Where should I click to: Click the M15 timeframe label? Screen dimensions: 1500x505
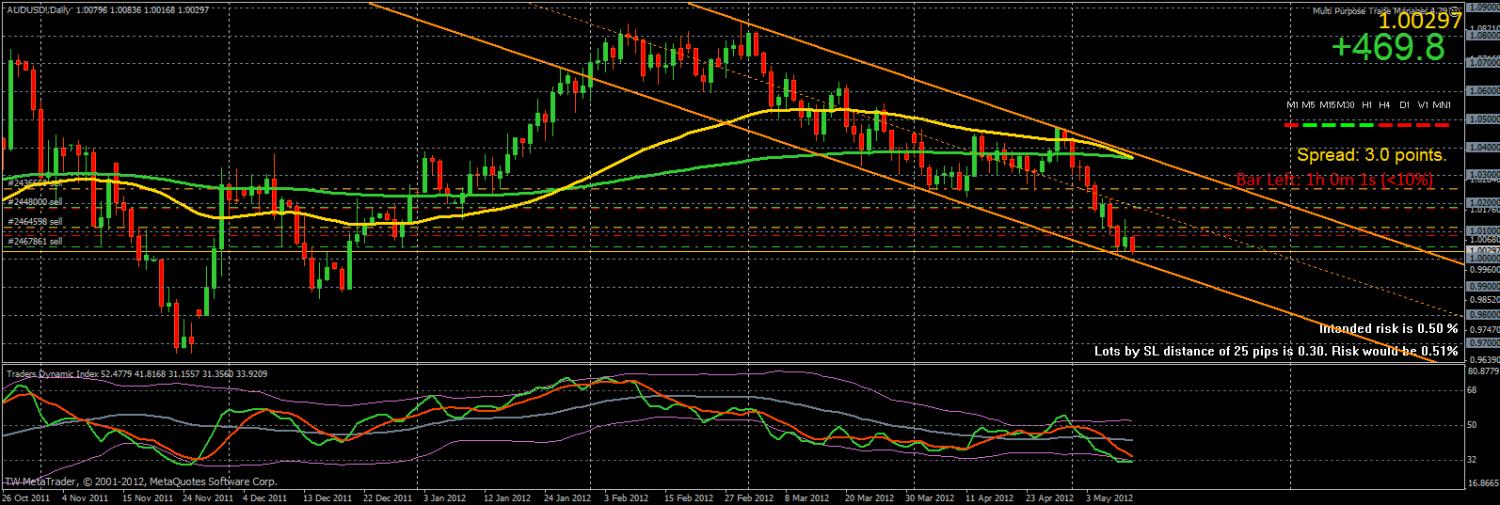pyautogui.click(x=1328, y=105)
